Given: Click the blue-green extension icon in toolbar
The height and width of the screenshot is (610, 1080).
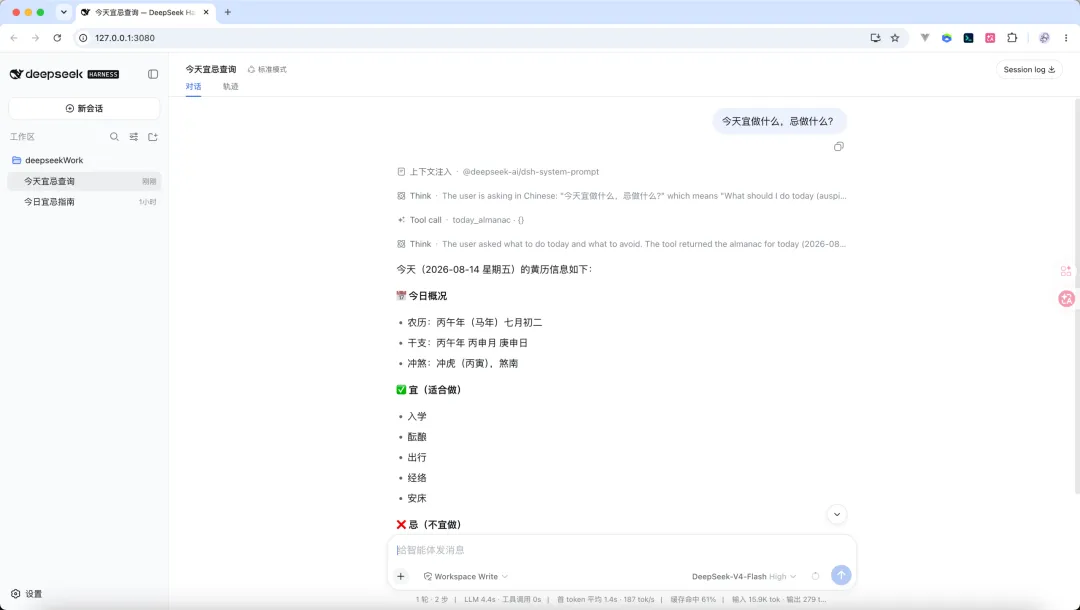Looking at the screenshot, I should [x=946, y=38].
